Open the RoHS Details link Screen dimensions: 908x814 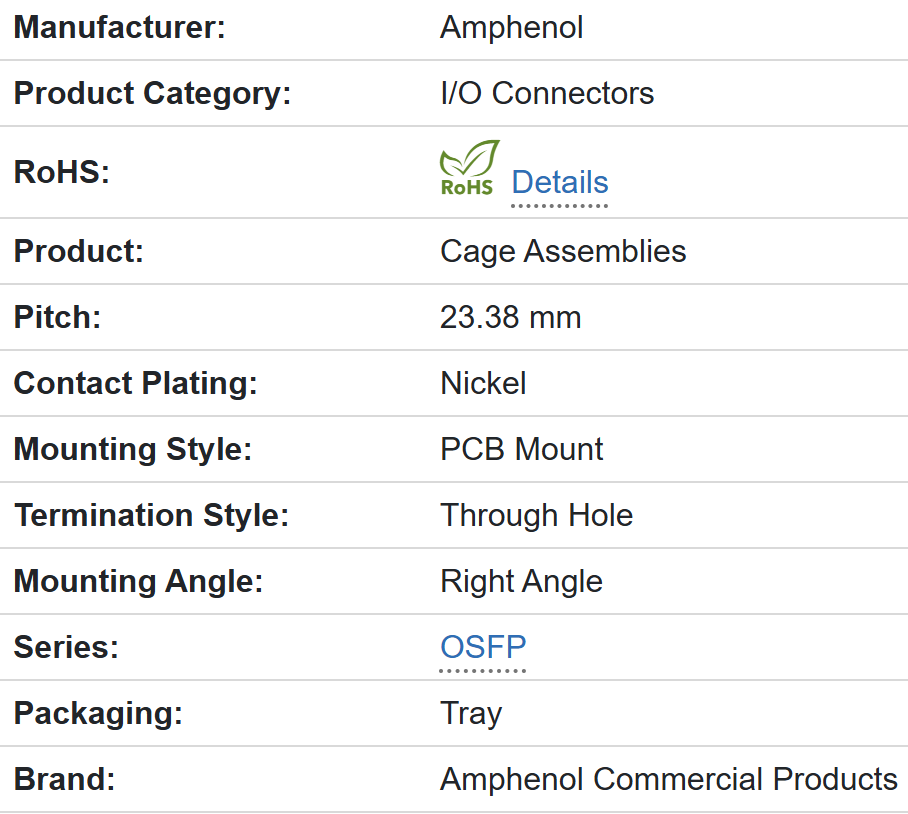point(559,183)
